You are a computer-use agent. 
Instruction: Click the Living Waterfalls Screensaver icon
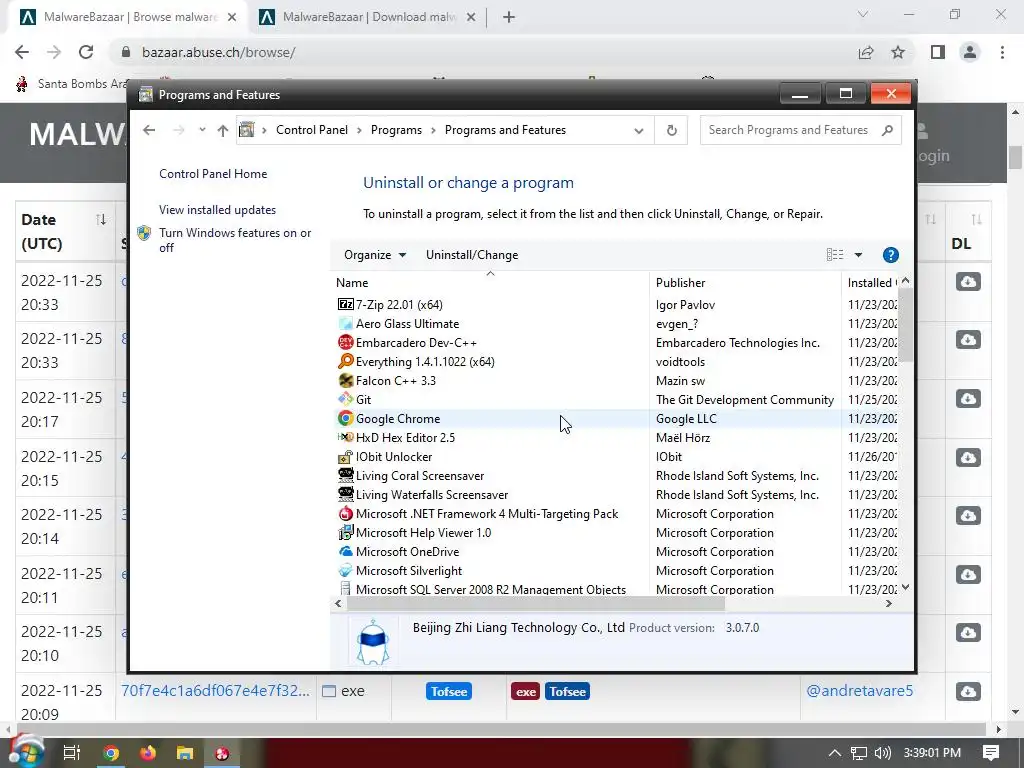tap(345, 494)
